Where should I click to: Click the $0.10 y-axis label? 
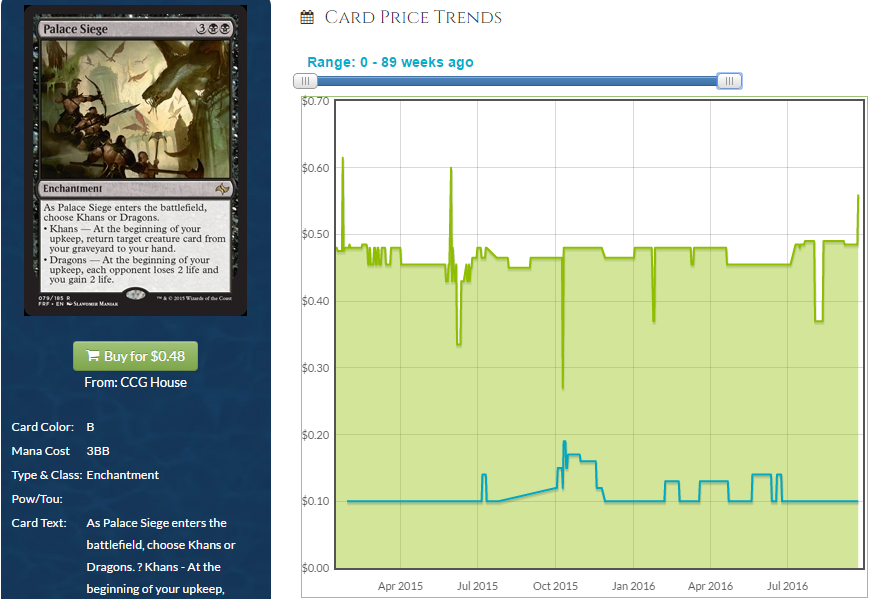[315, 501]
